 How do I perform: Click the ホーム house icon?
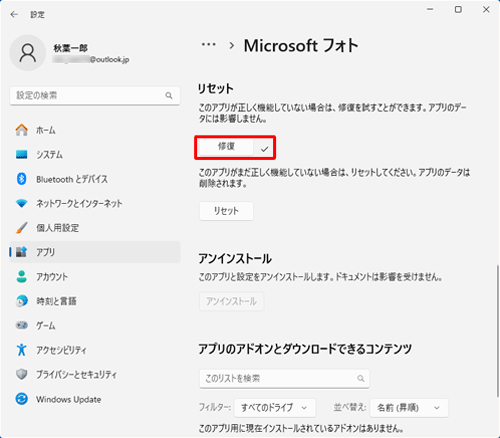22,130
